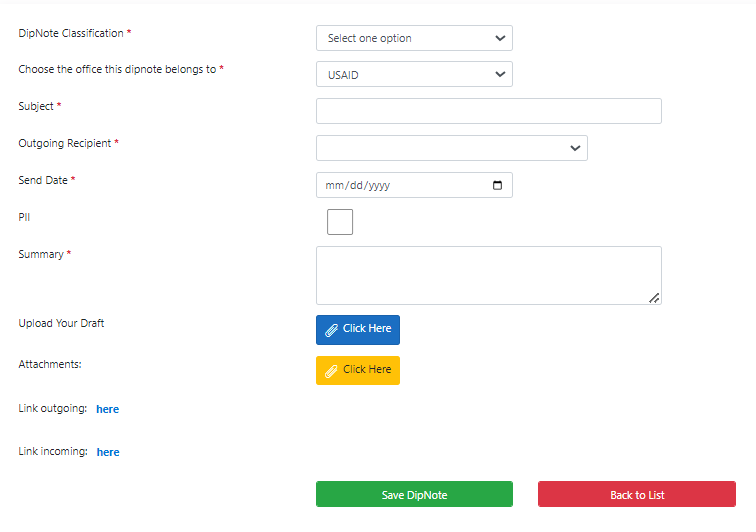756x532 pixels.
Task: Focus the Subject text field
Action: click(x=489, y=111)
